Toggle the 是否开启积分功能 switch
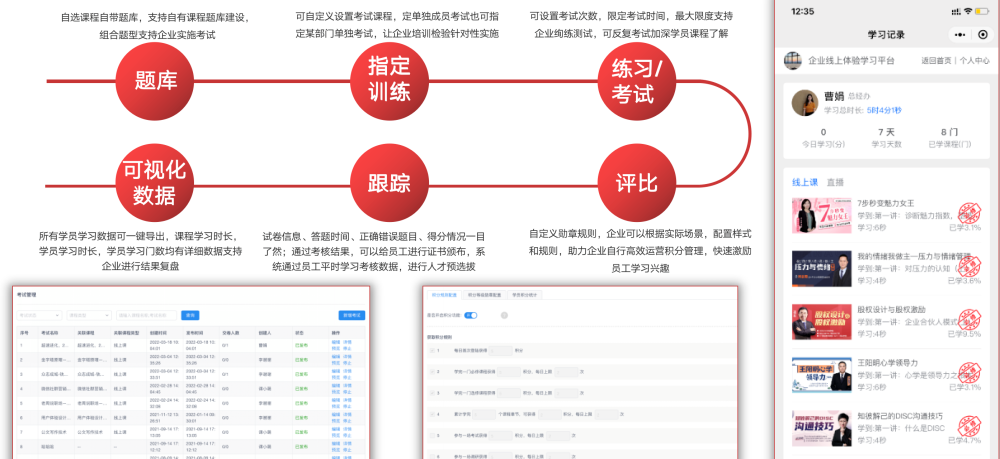The width and height of the screenshot is (1000, 459). click(471, 316)
